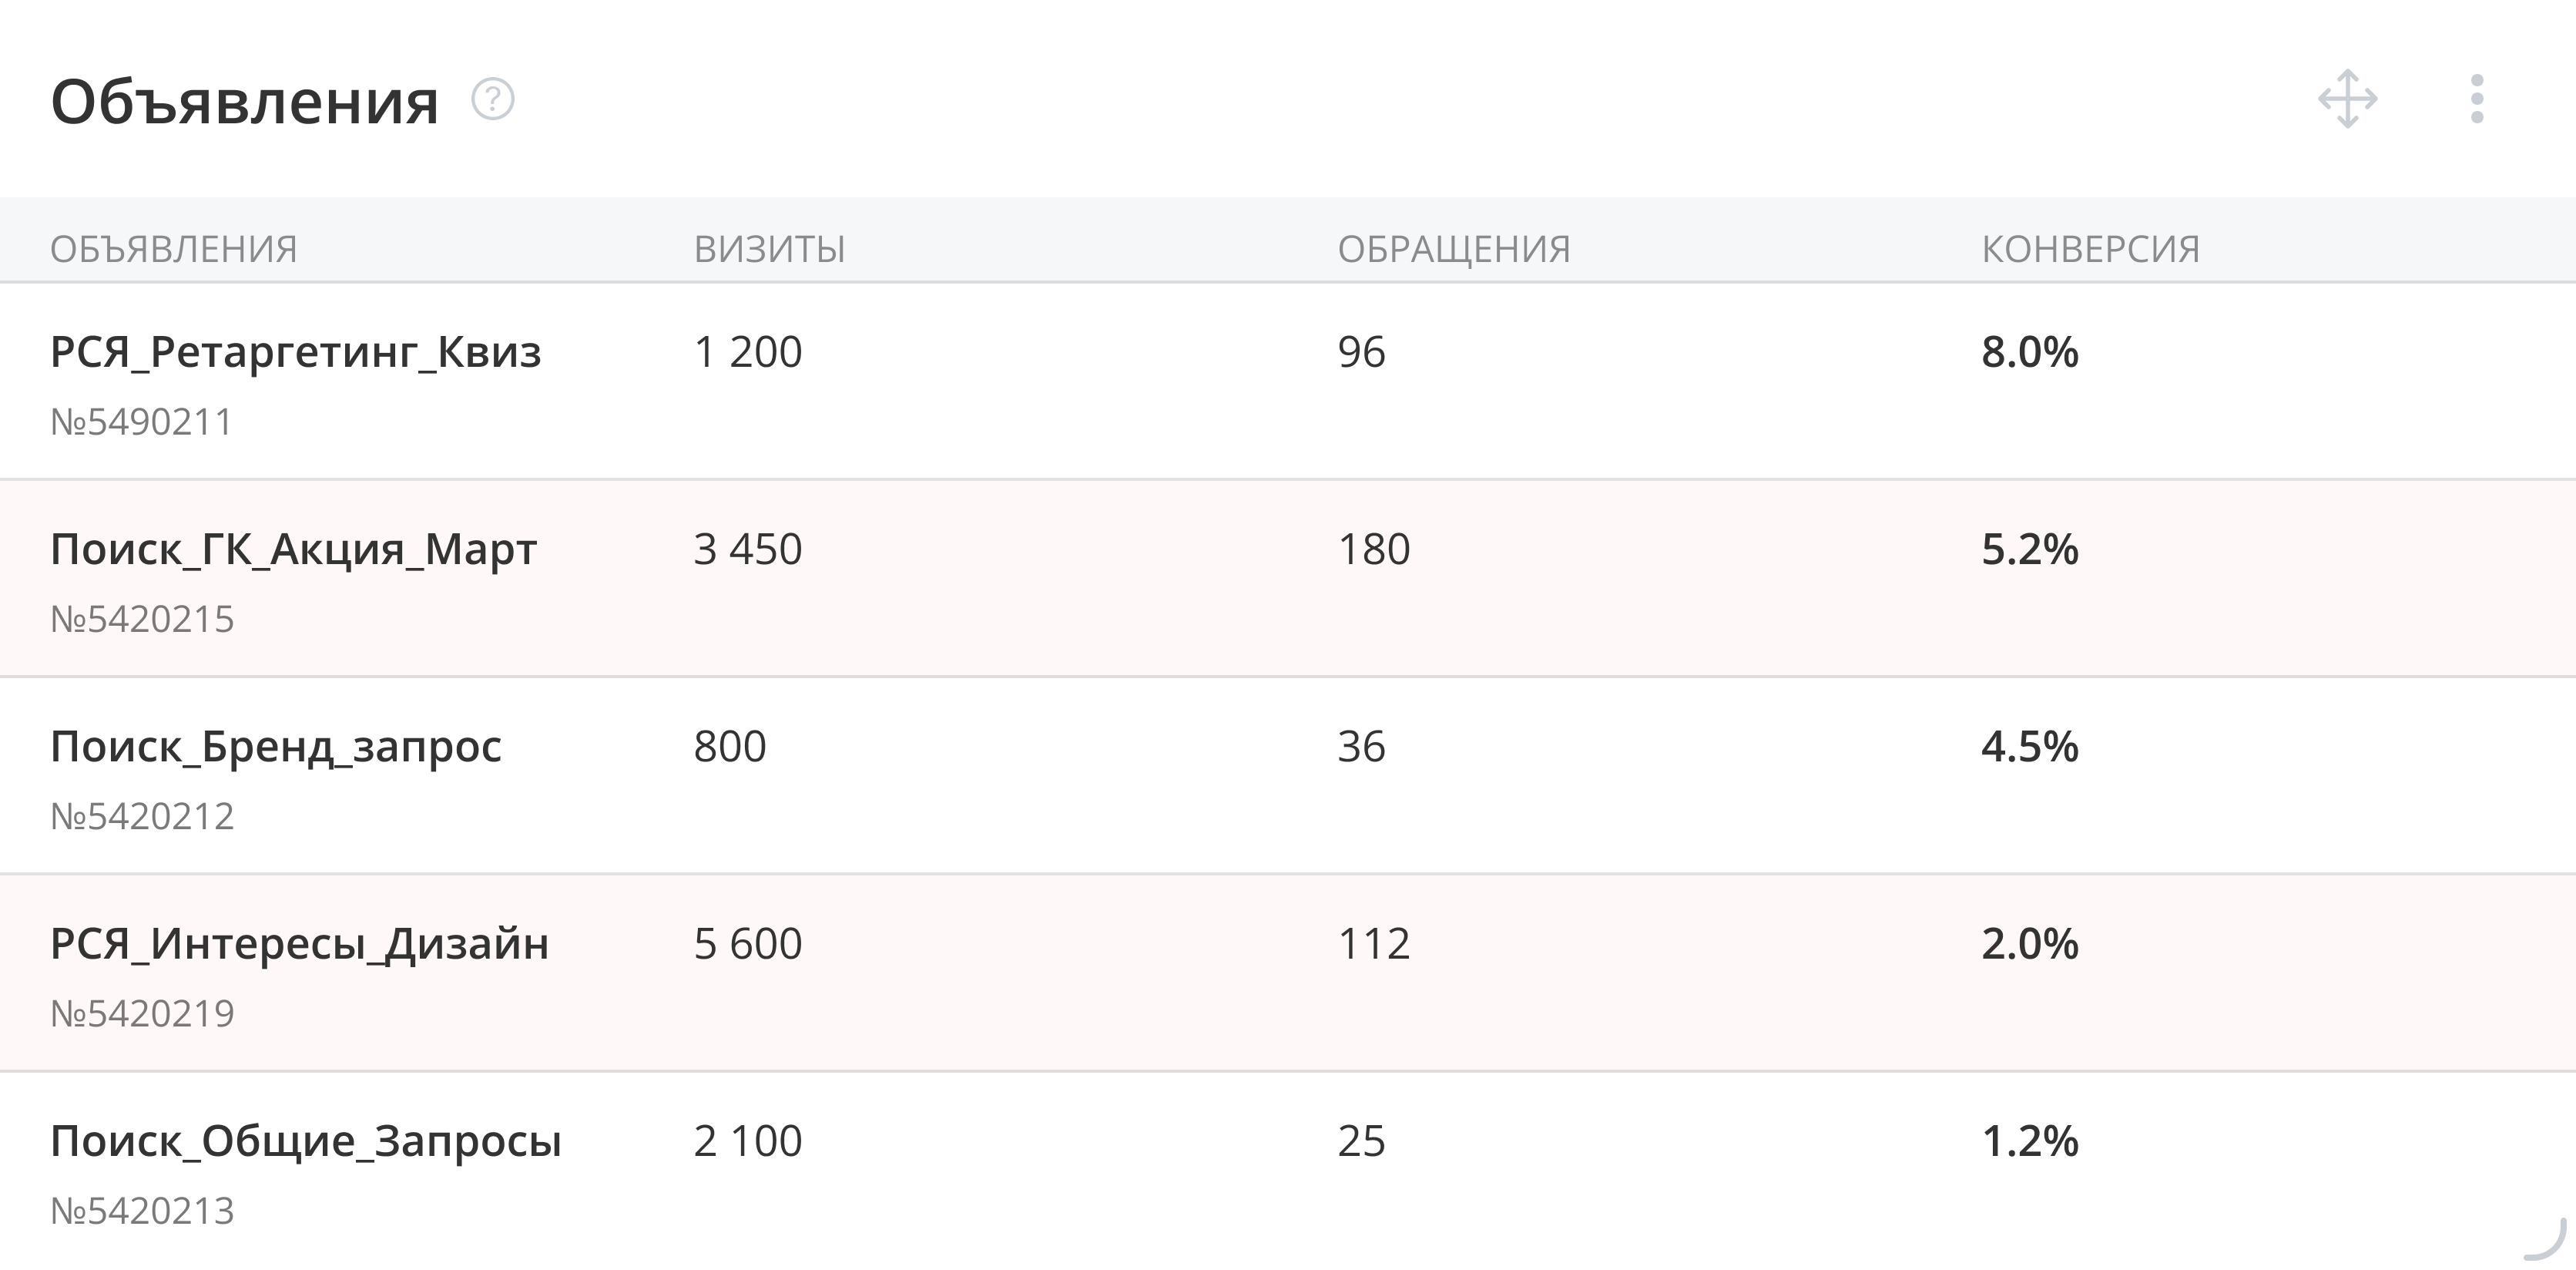Open the three-dot widget menu
This screenshot has width=2576, height=1270.
2476,99
